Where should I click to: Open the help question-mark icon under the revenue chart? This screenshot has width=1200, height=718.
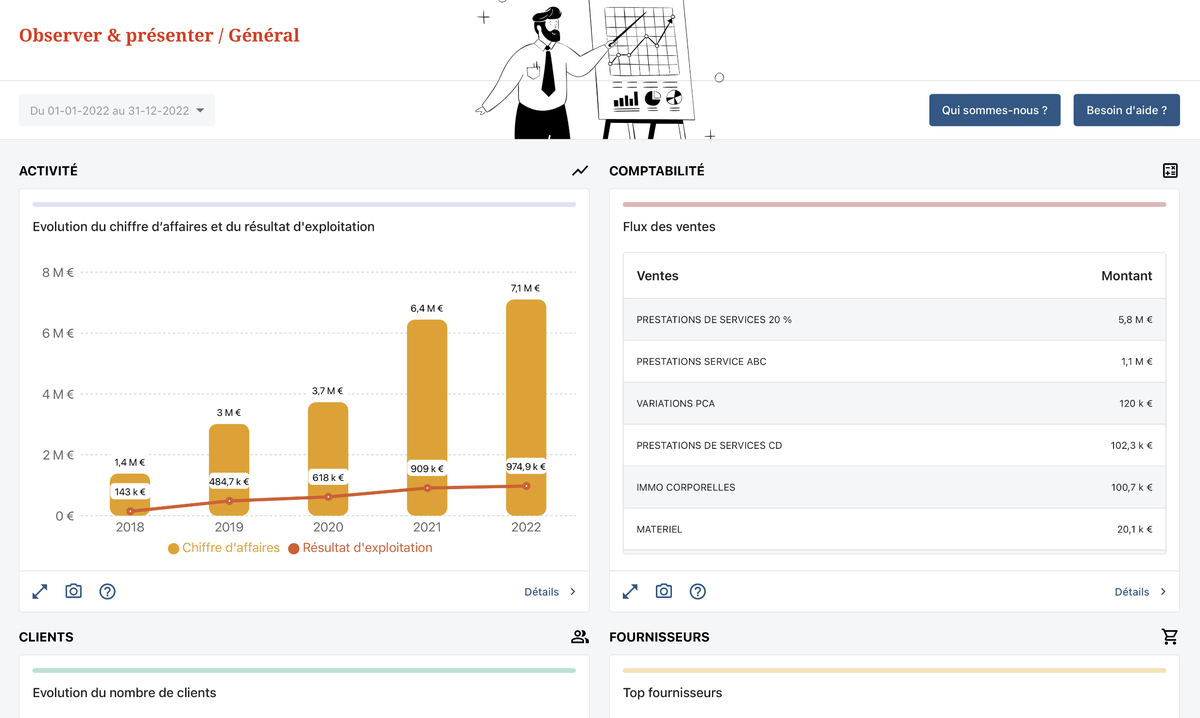click(107, 591)
